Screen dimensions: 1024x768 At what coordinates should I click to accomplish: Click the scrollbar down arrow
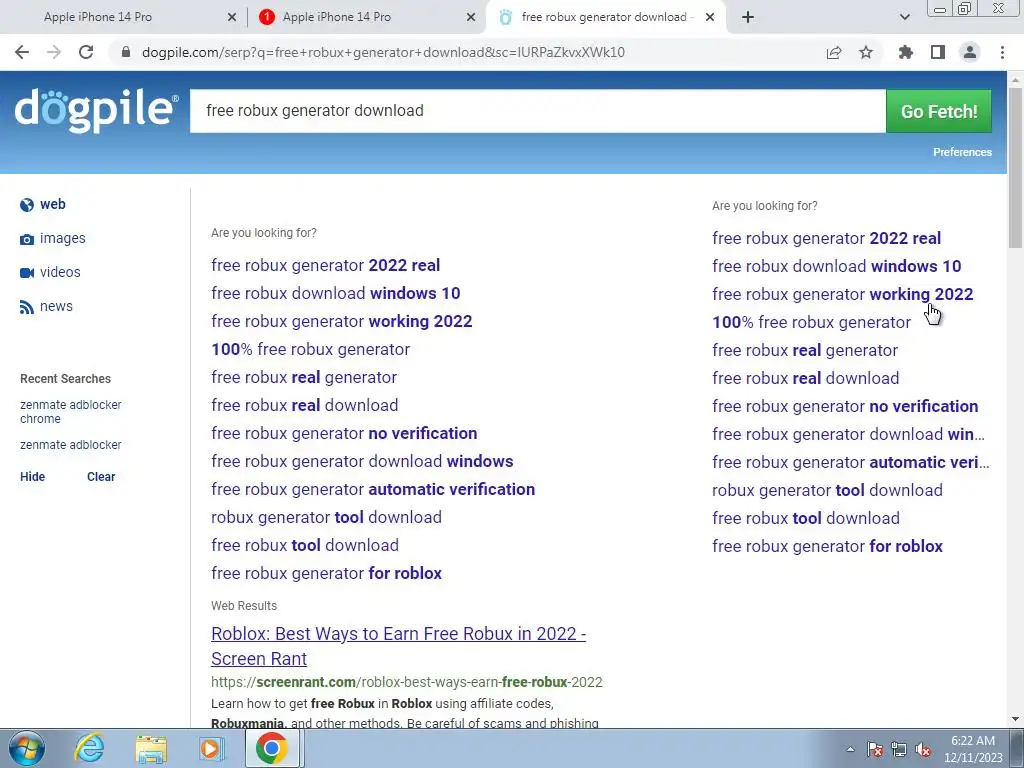[x=1015, y=719]
